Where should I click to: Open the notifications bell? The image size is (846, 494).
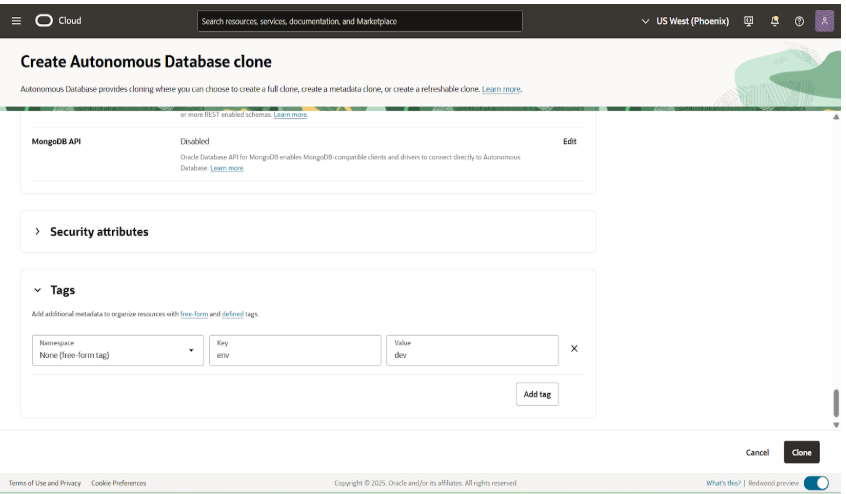[x=774, y=20]
